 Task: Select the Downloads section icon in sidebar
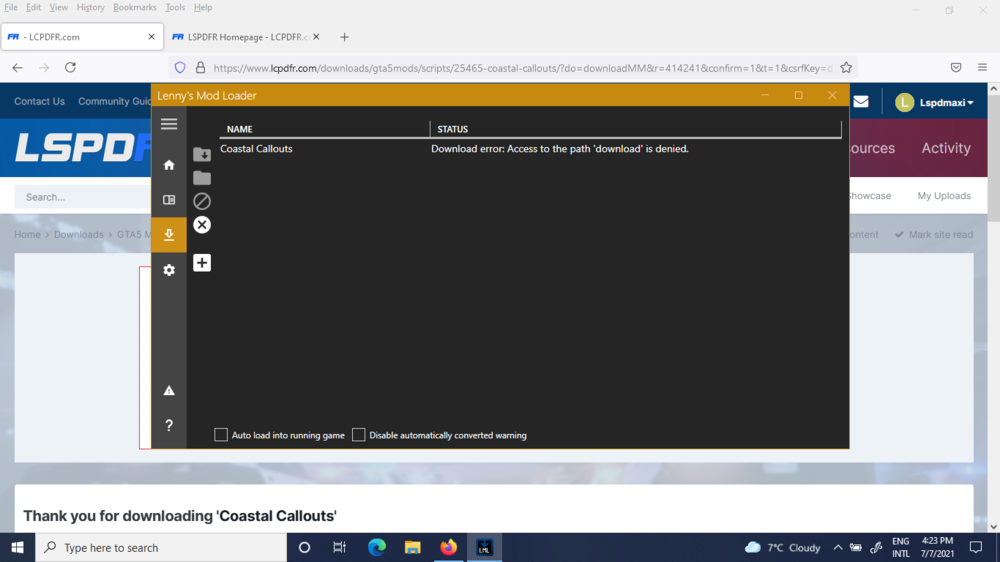pyautogui.click(x=169, y=235)
